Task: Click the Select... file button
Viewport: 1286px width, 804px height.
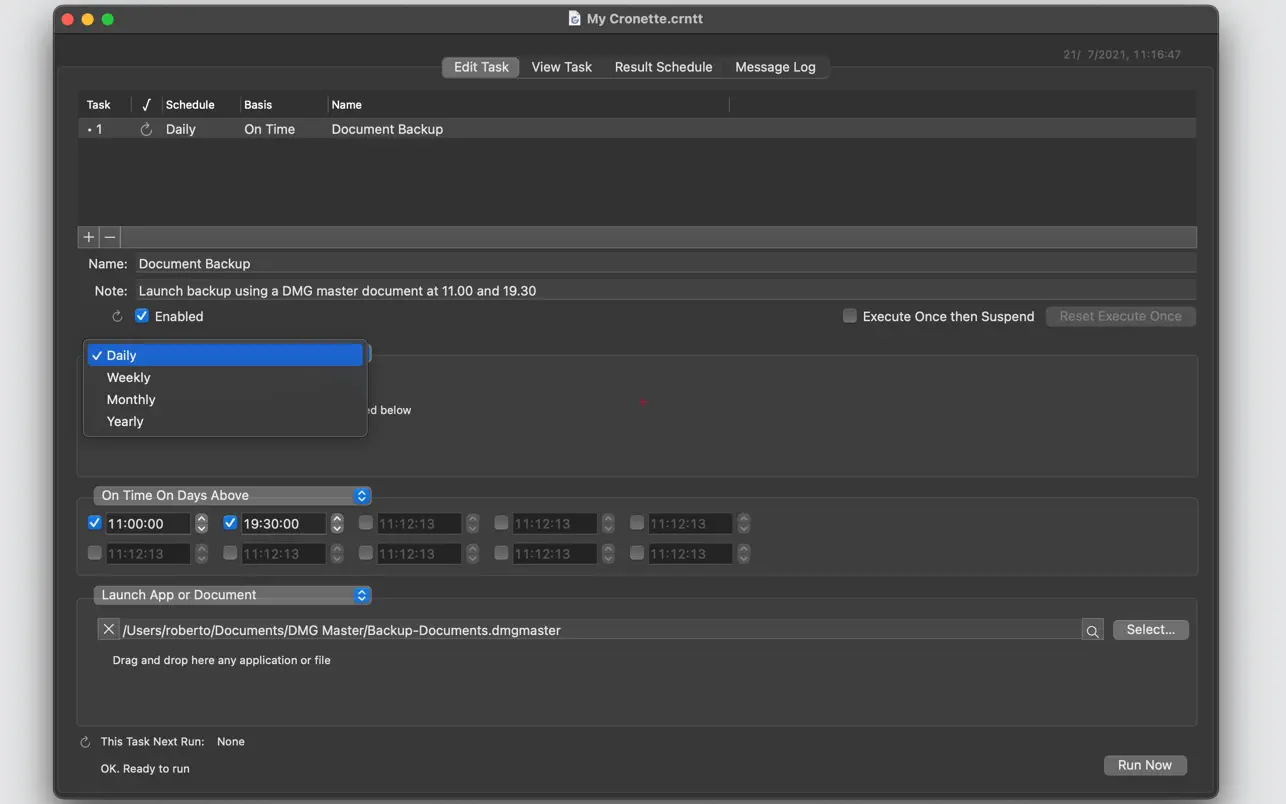Action: point(1150,629)
